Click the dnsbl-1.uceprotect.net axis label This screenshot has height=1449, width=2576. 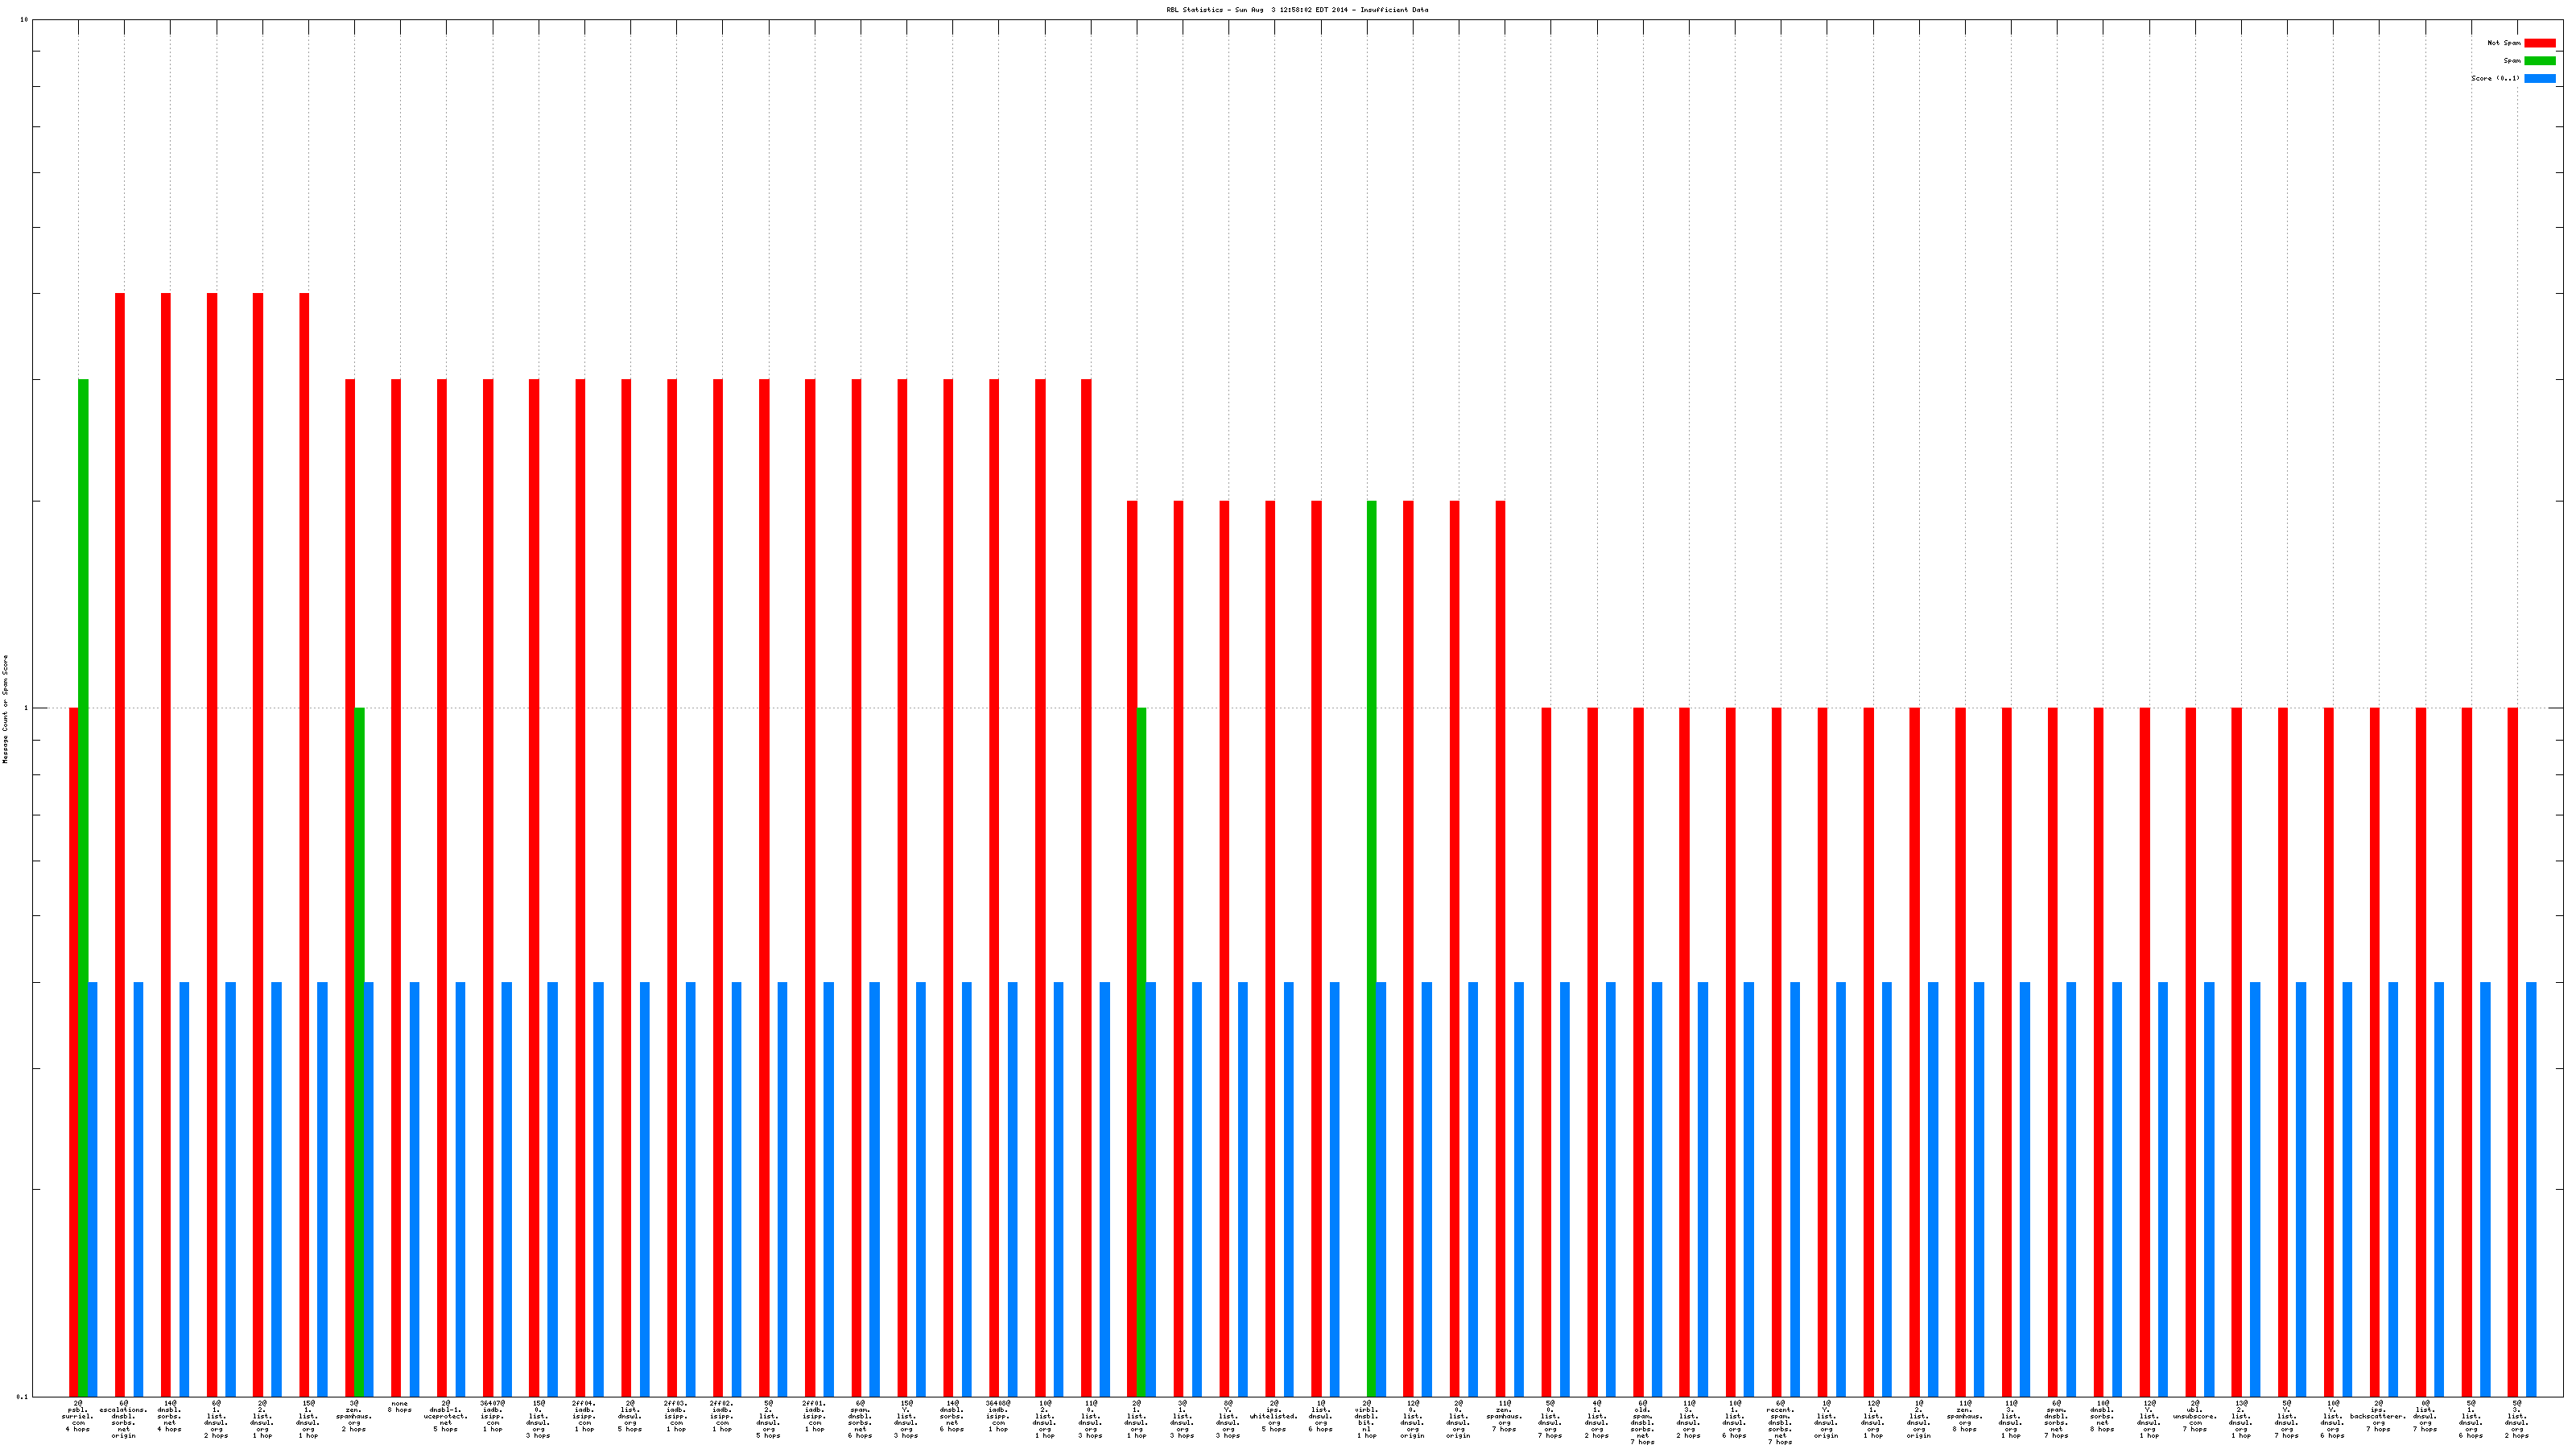(x=445, y=1416)
